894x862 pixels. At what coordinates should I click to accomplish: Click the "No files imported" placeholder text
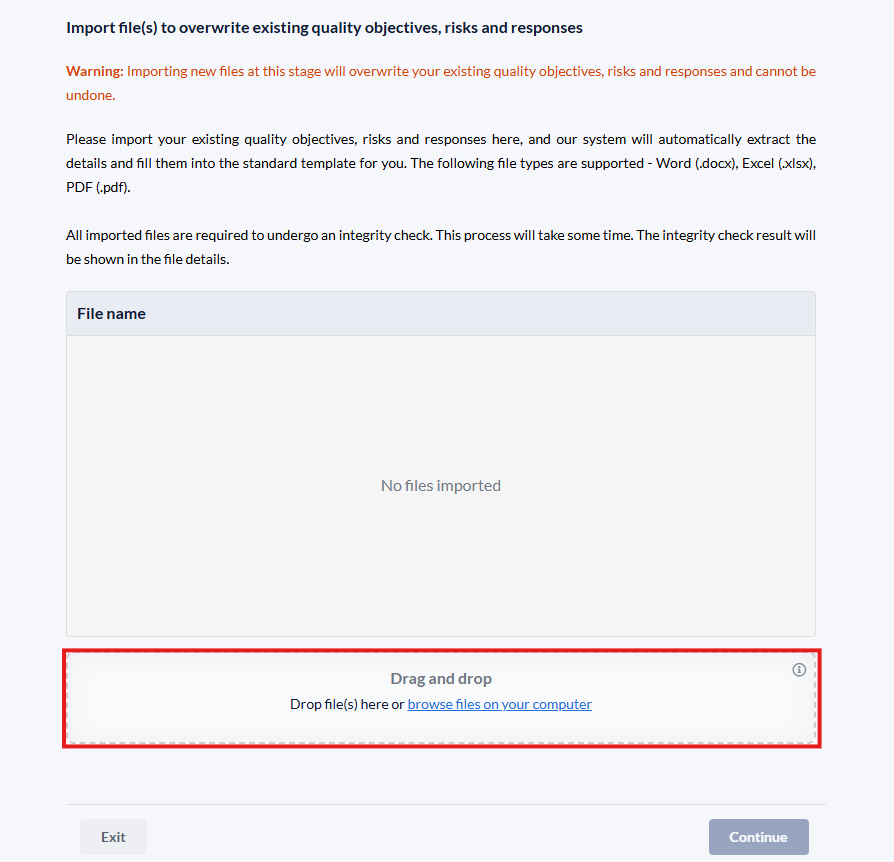coord(441,486)
